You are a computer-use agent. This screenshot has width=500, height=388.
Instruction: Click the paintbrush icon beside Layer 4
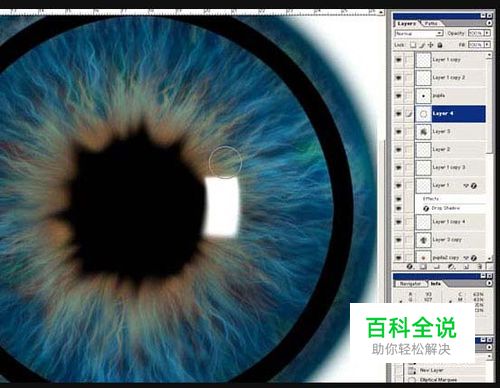tap(409, 114)
